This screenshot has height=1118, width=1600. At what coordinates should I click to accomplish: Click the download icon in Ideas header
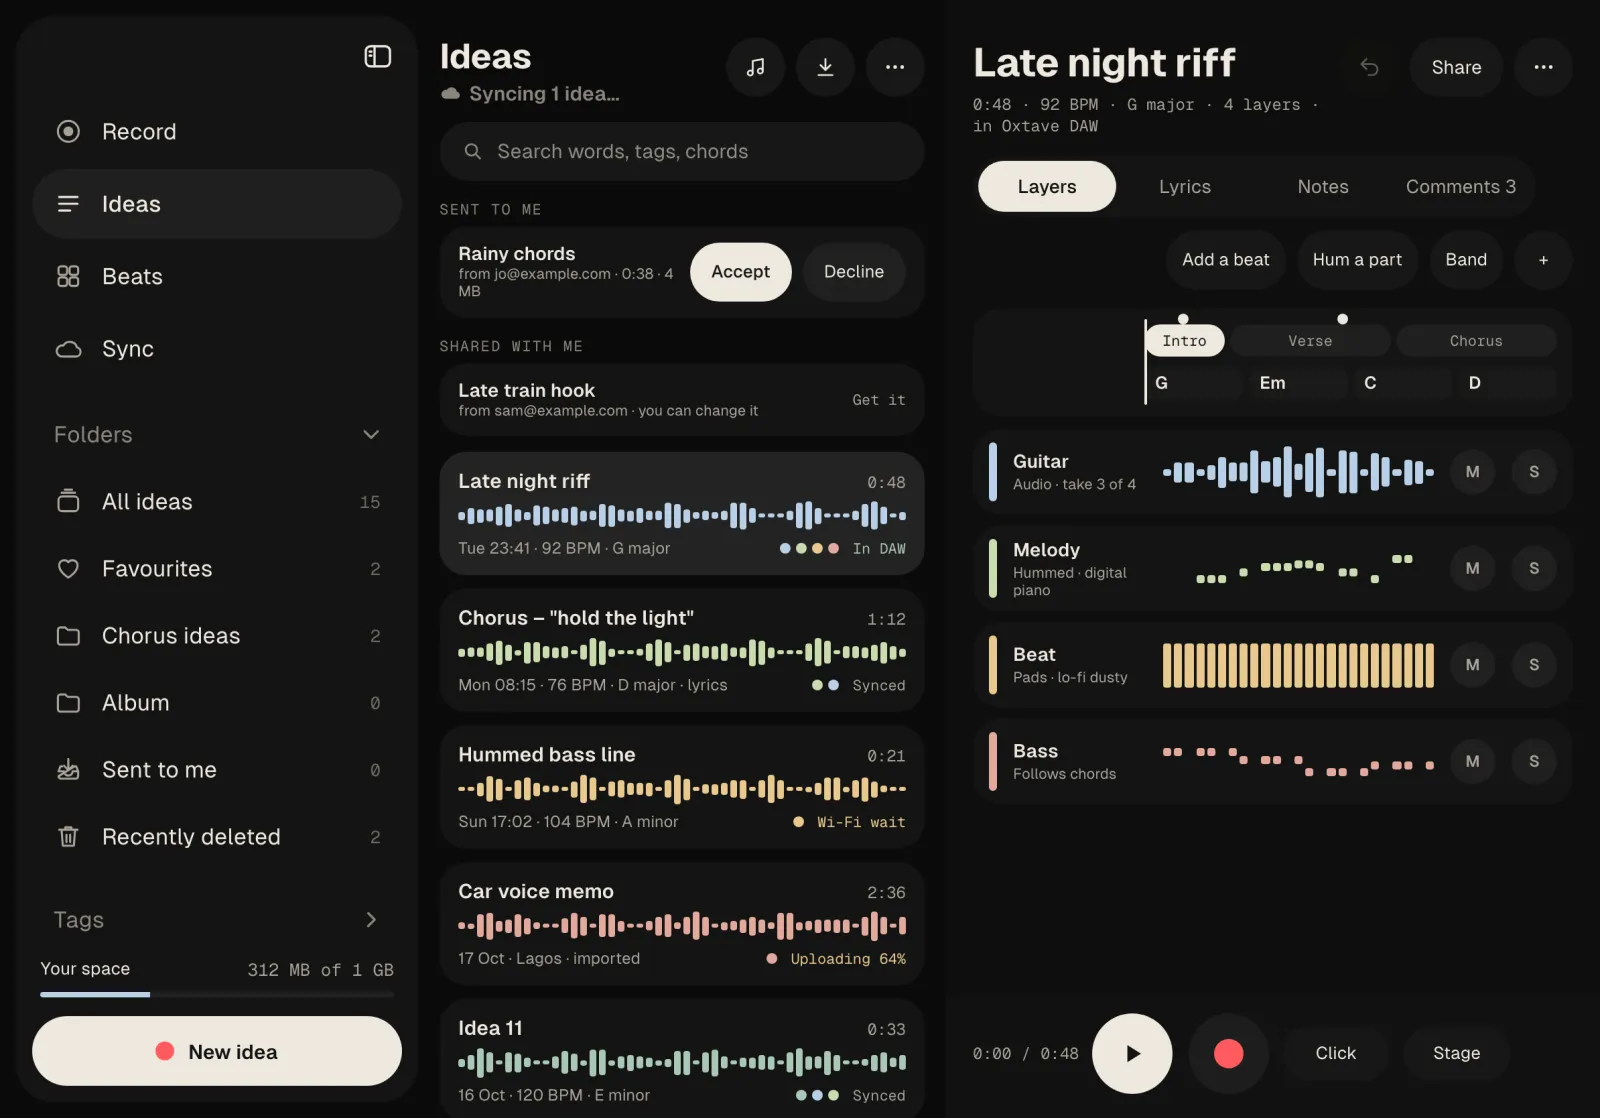(825, 67)
